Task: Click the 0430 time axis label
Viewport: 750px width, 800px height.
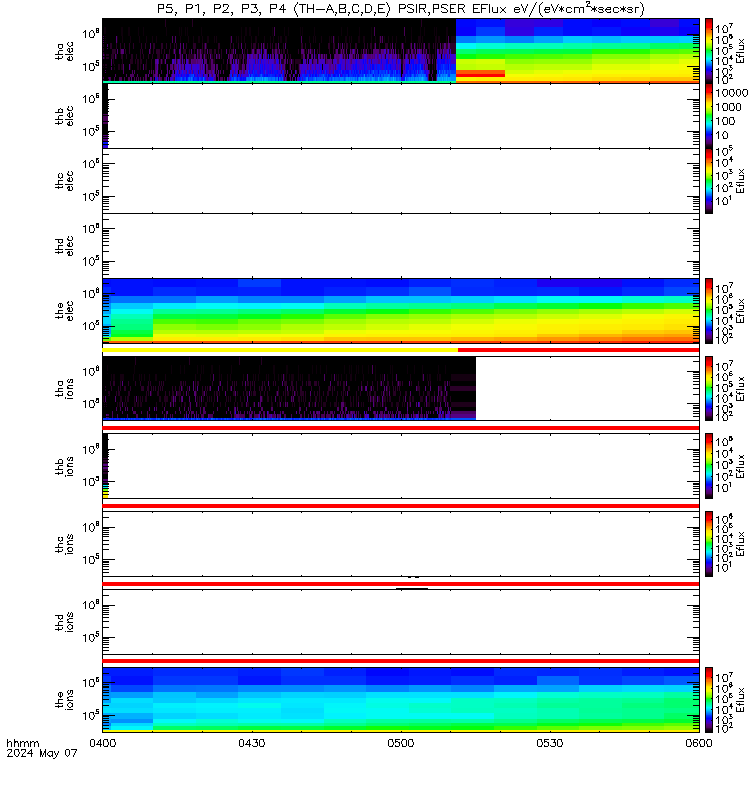Action: [x=252, y=743]
